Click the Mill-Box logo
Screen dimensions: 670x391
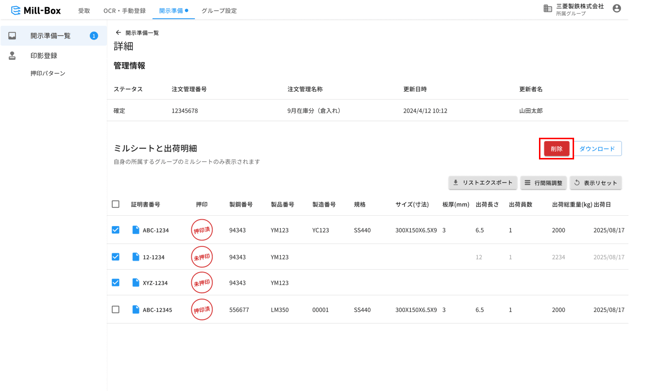(x=36, y=10)
